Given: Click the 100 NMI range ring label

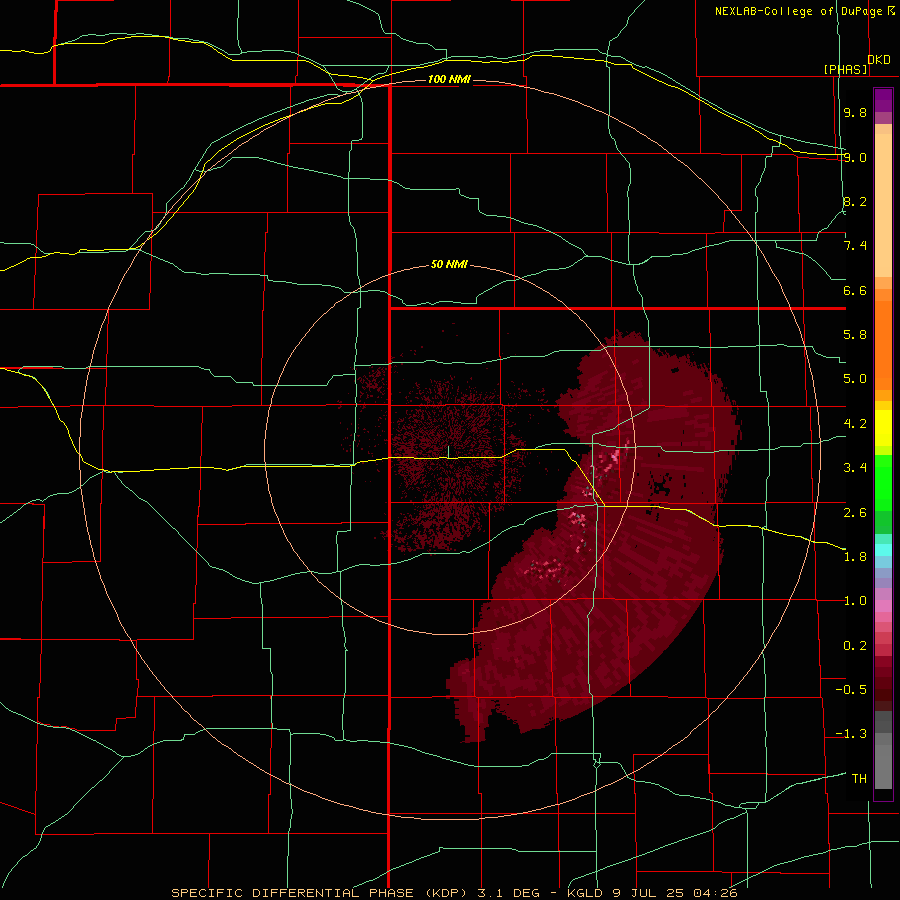Looking at the screenshot, I should (x=449, y=79).
